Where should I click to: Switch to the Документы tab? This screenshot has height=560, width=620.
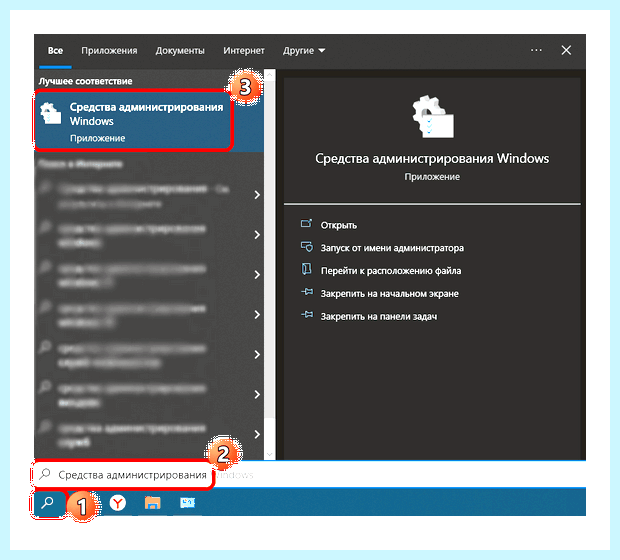click(180, 51)
